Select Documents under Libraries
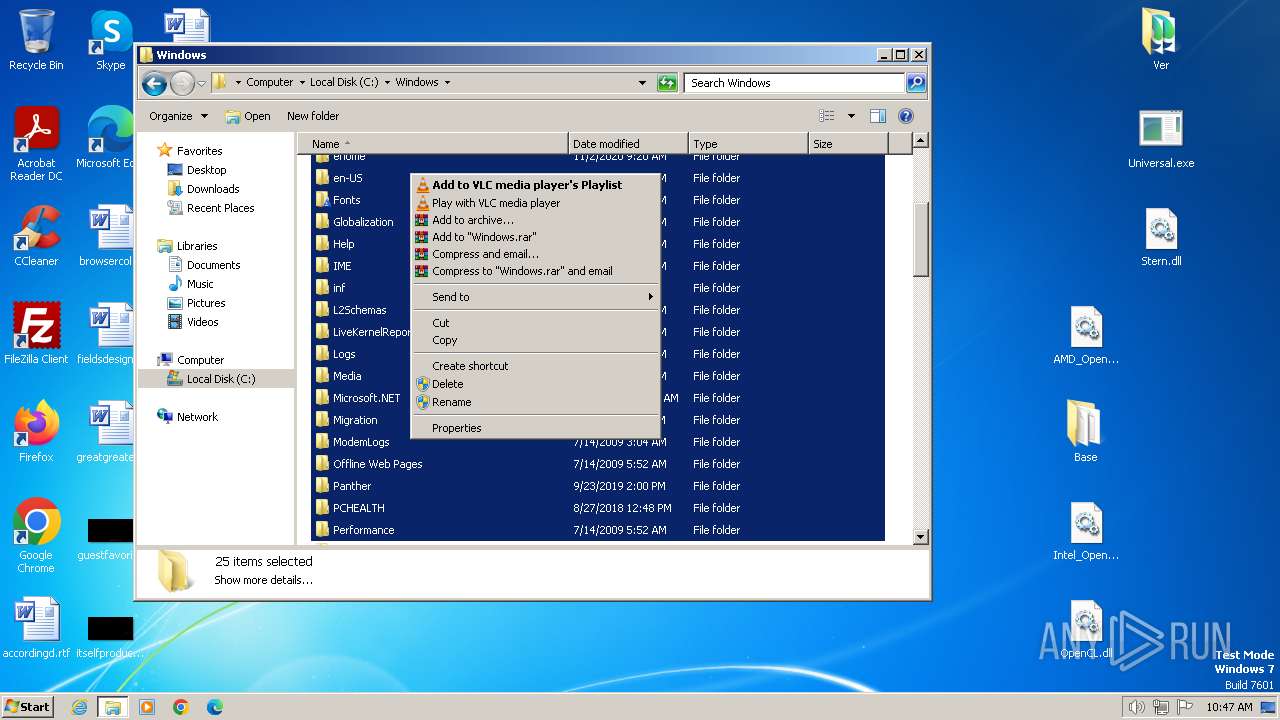Image resolution: width=1280 pixels, height=720 pixels. (x=213, y=265)
